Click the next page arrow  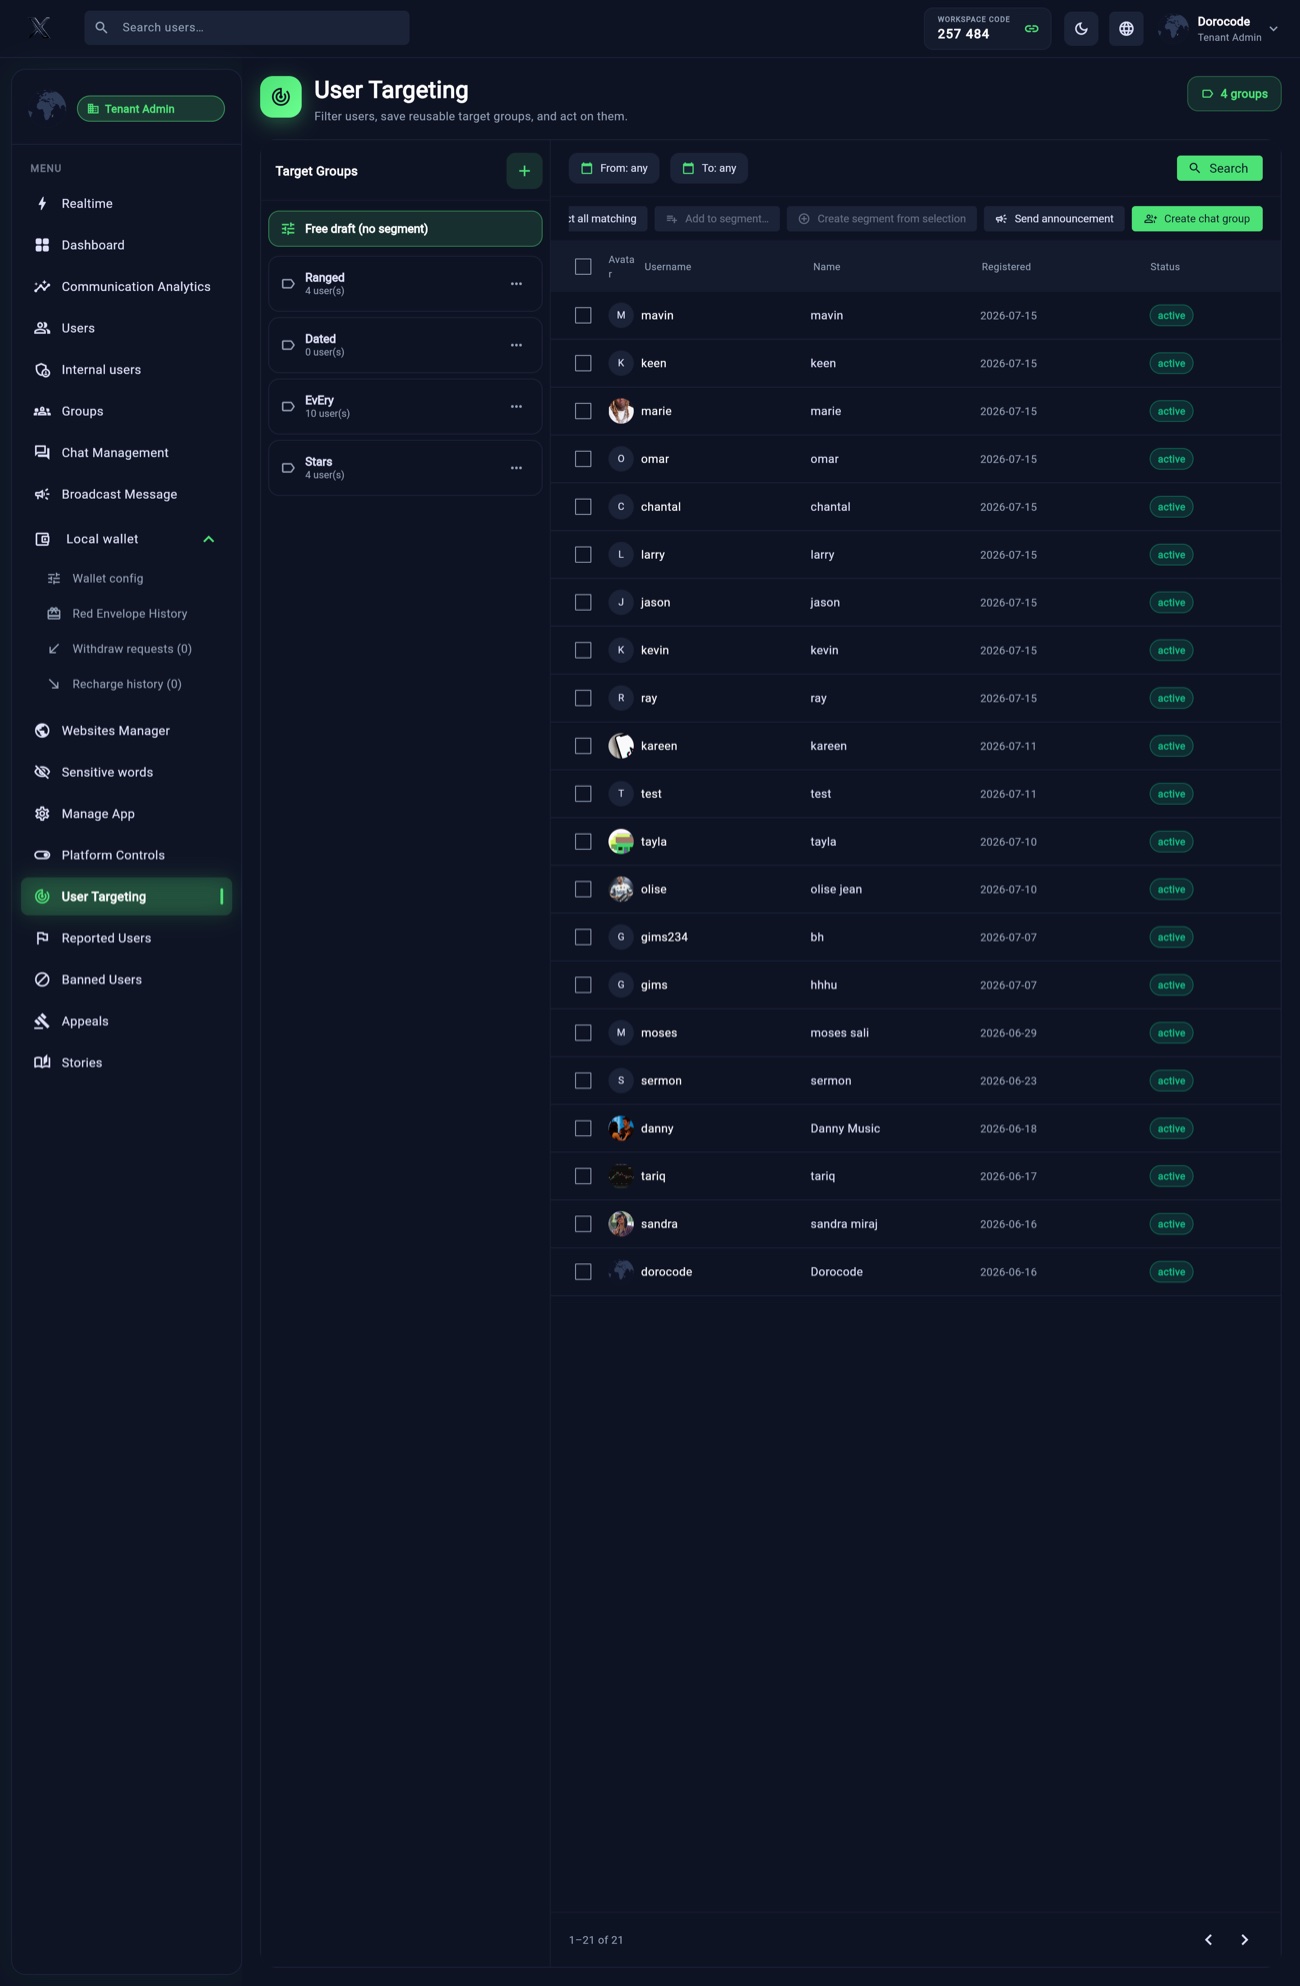click(1245, 1940)
